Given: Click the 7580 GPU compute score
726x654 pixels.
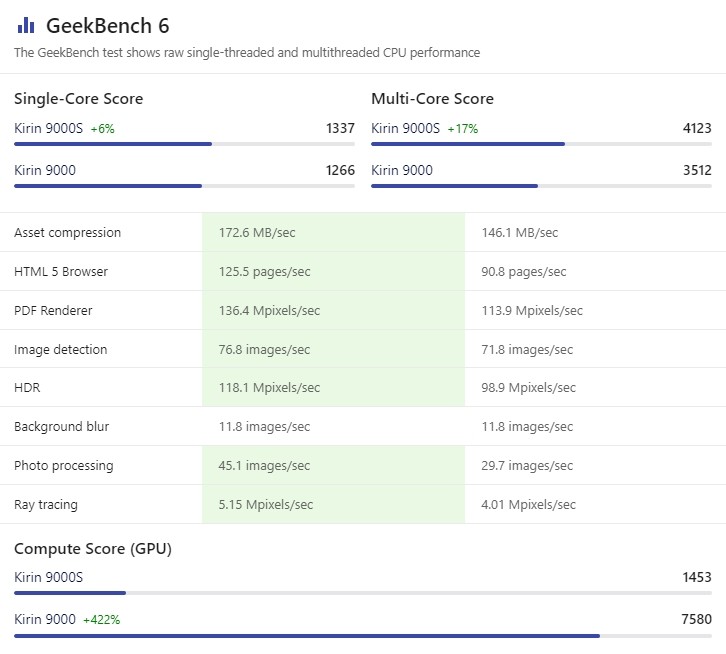Looking at the screenshot, I should click(x=696, y=620).
